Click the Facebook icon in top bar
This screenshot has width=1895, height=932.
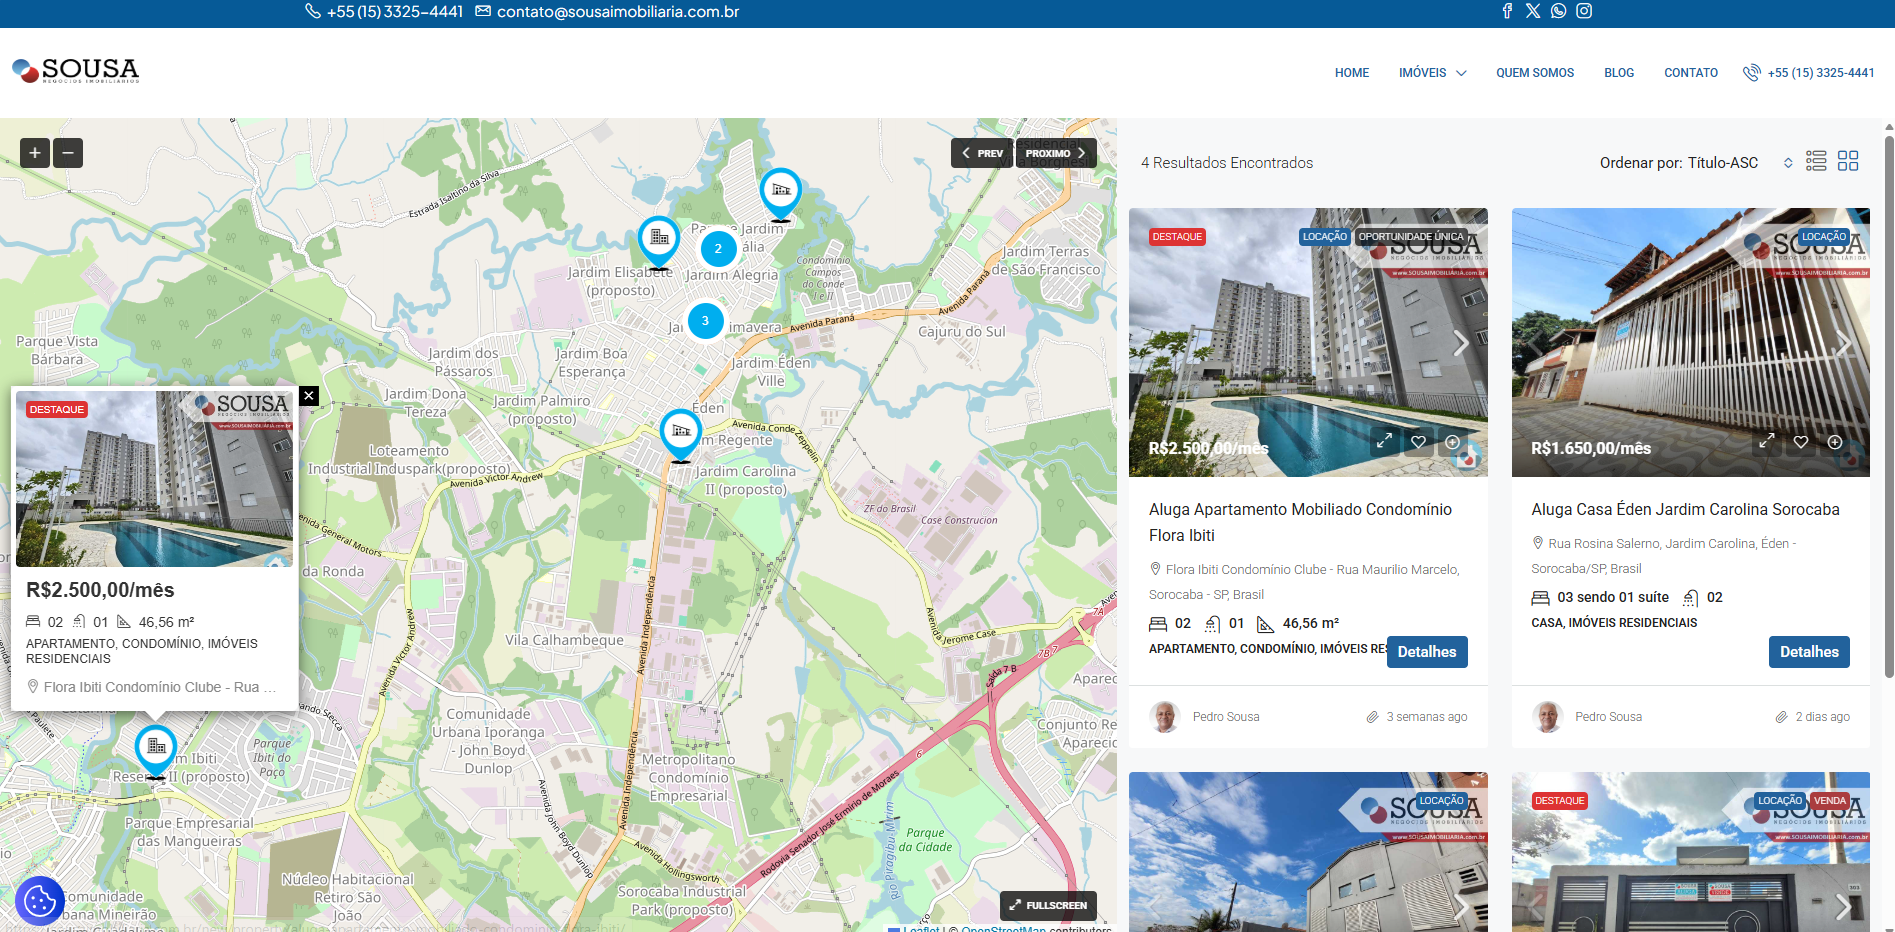pyautogui.click(x=1507, y=11)
